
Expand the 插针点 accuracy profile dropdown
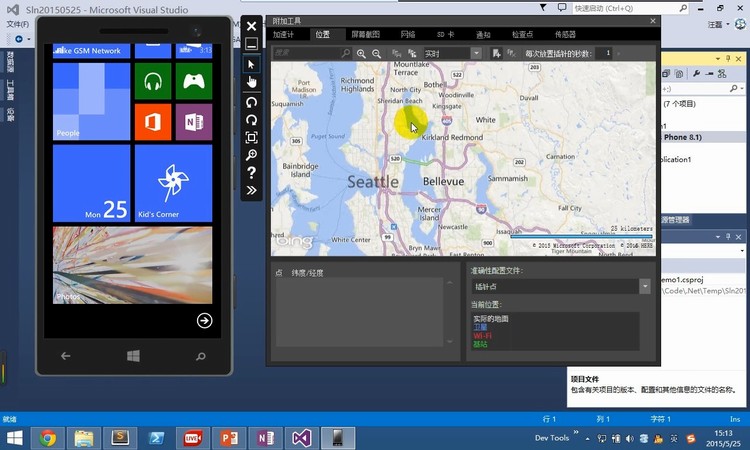click(x=645, y=286)
